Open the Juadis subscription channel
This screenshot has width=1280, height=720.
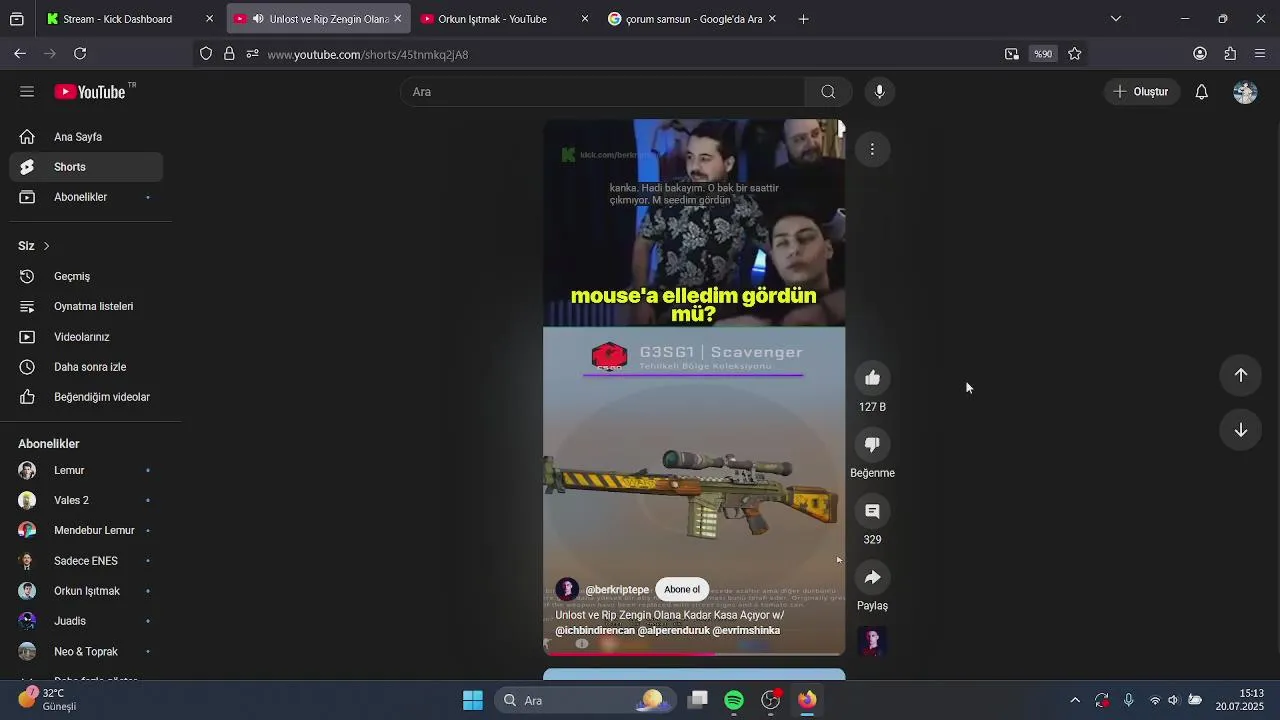pos(86,621)
